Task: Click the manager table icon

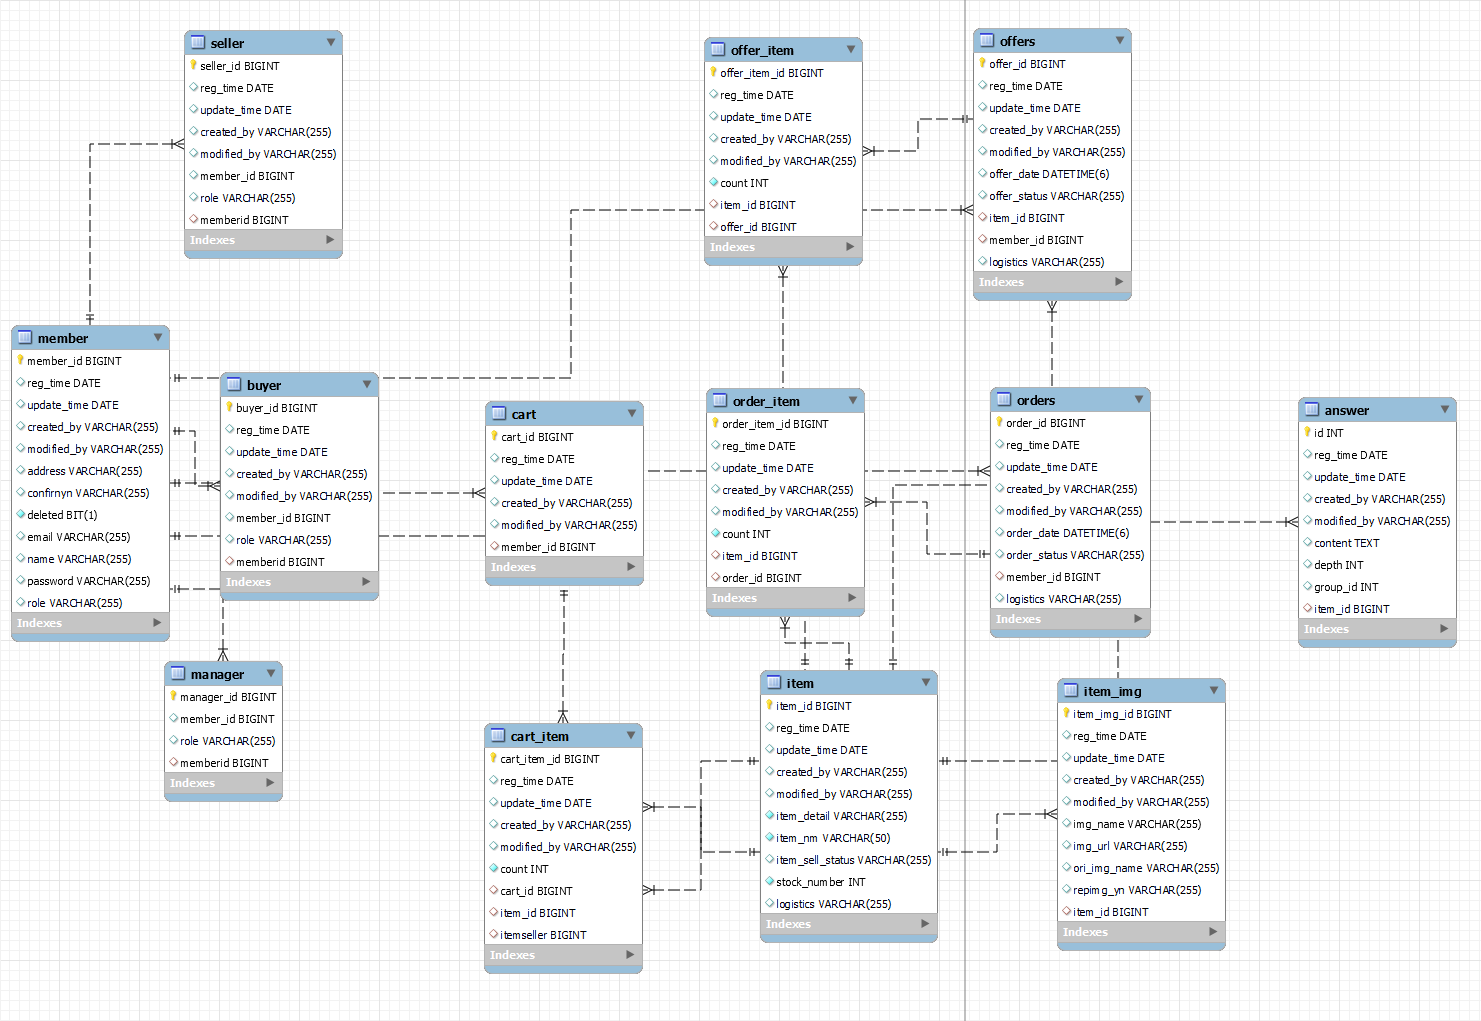Action: point(178,674)
